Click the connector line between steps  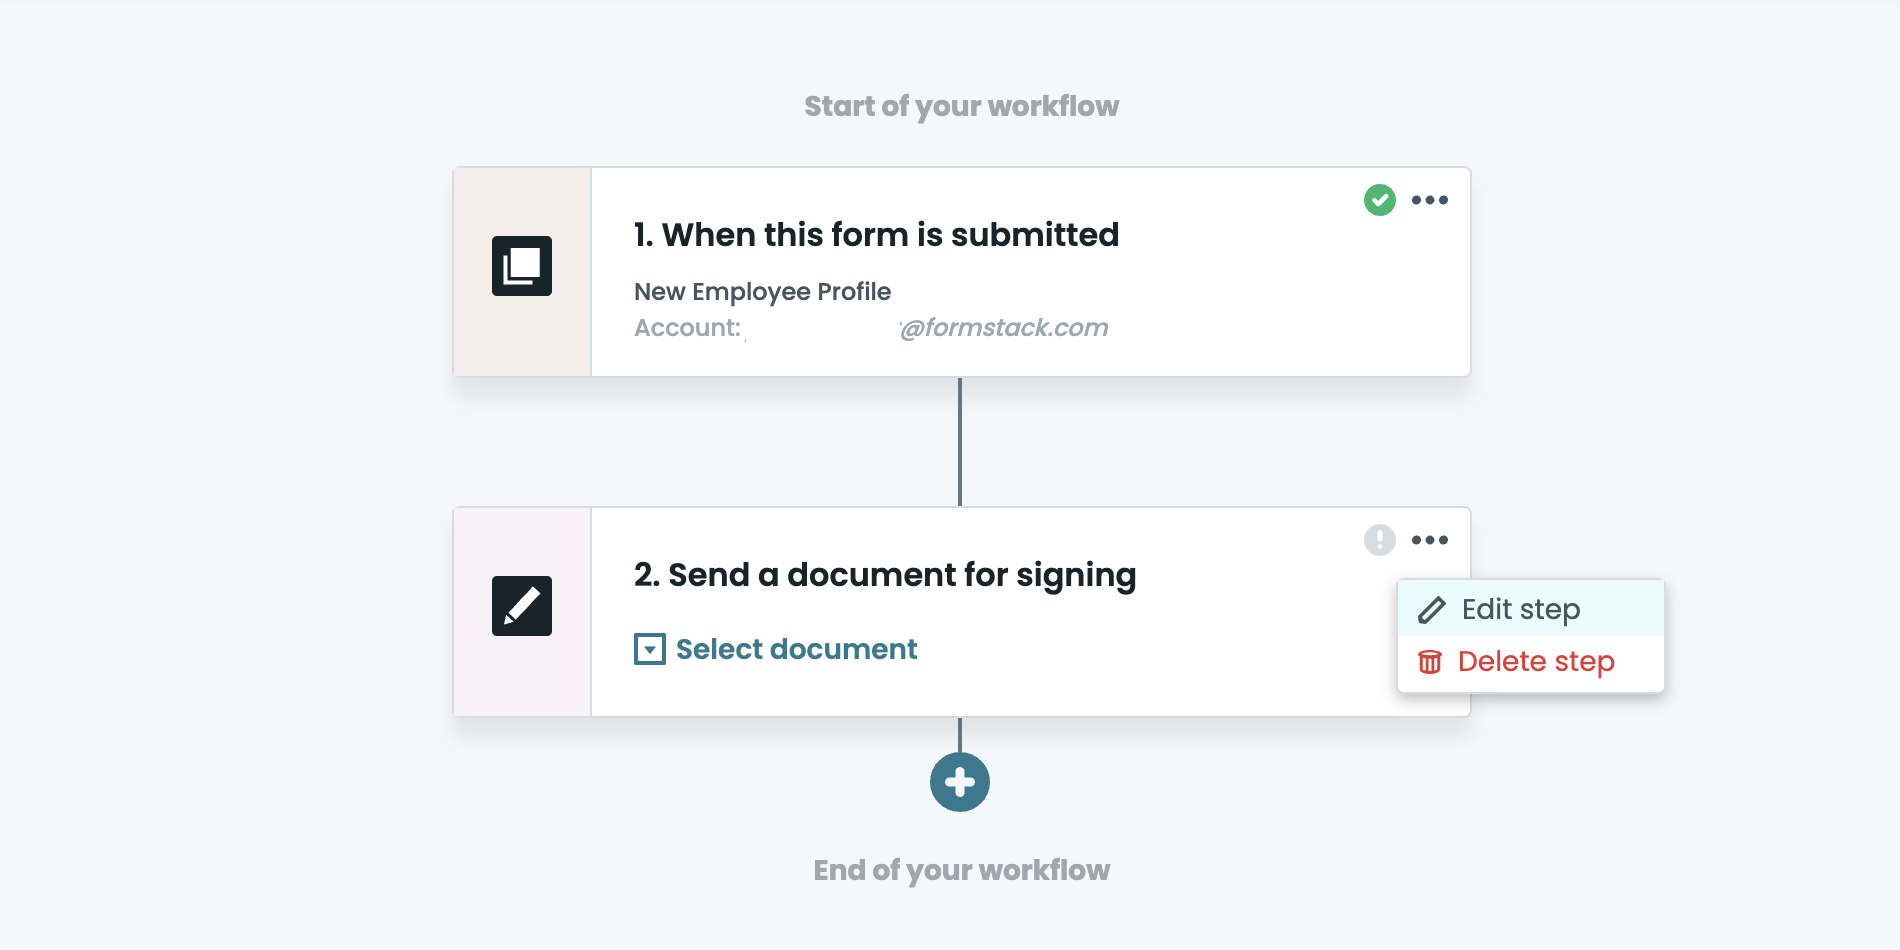click(960, 440)
